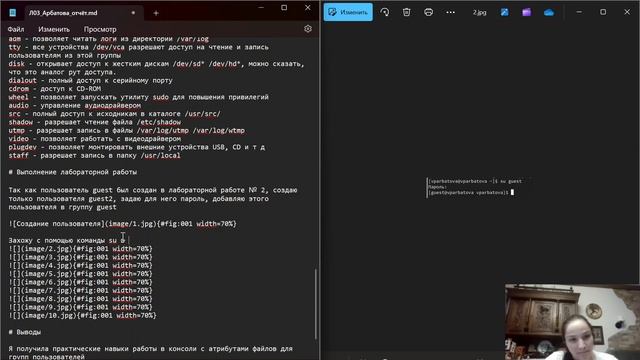Viewport: 640px width, 360px height.
Task: Rotate the image in Photos
Action: click(384, 12)
